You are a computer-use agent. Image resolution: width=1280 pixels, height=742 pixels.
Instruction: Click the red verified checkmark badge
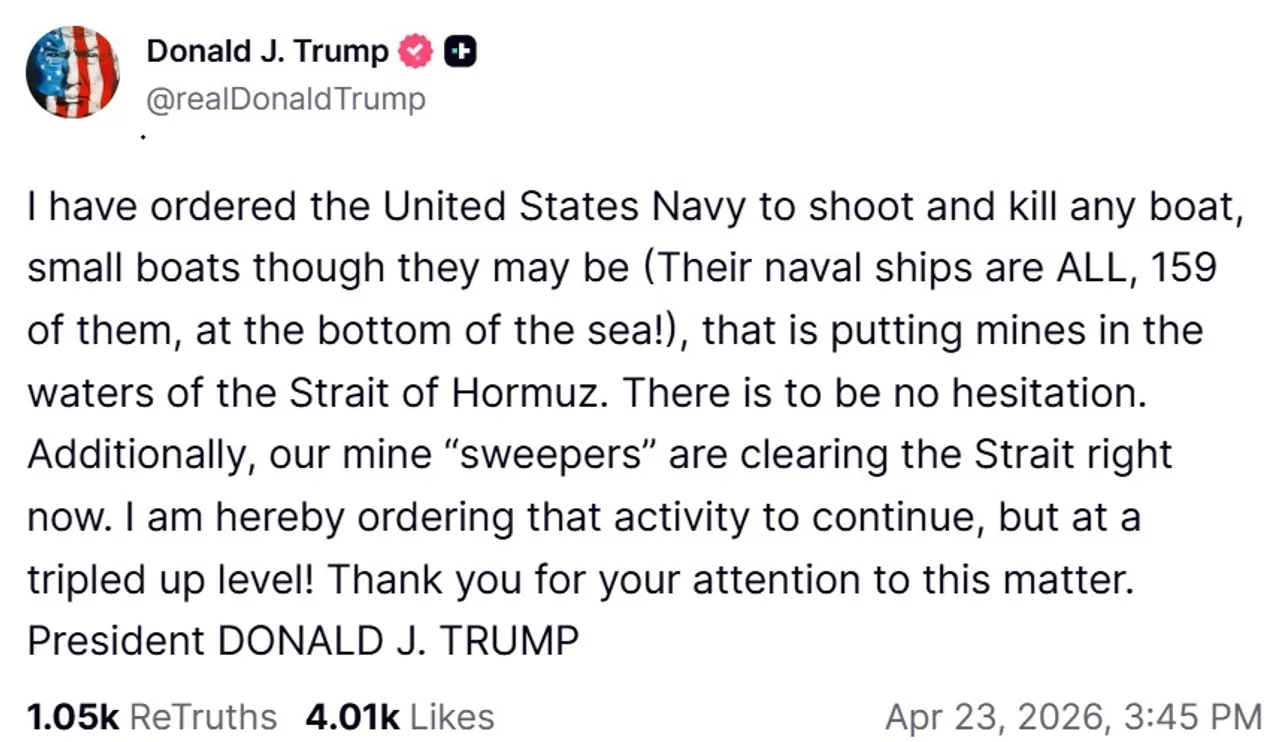[415, 51]
